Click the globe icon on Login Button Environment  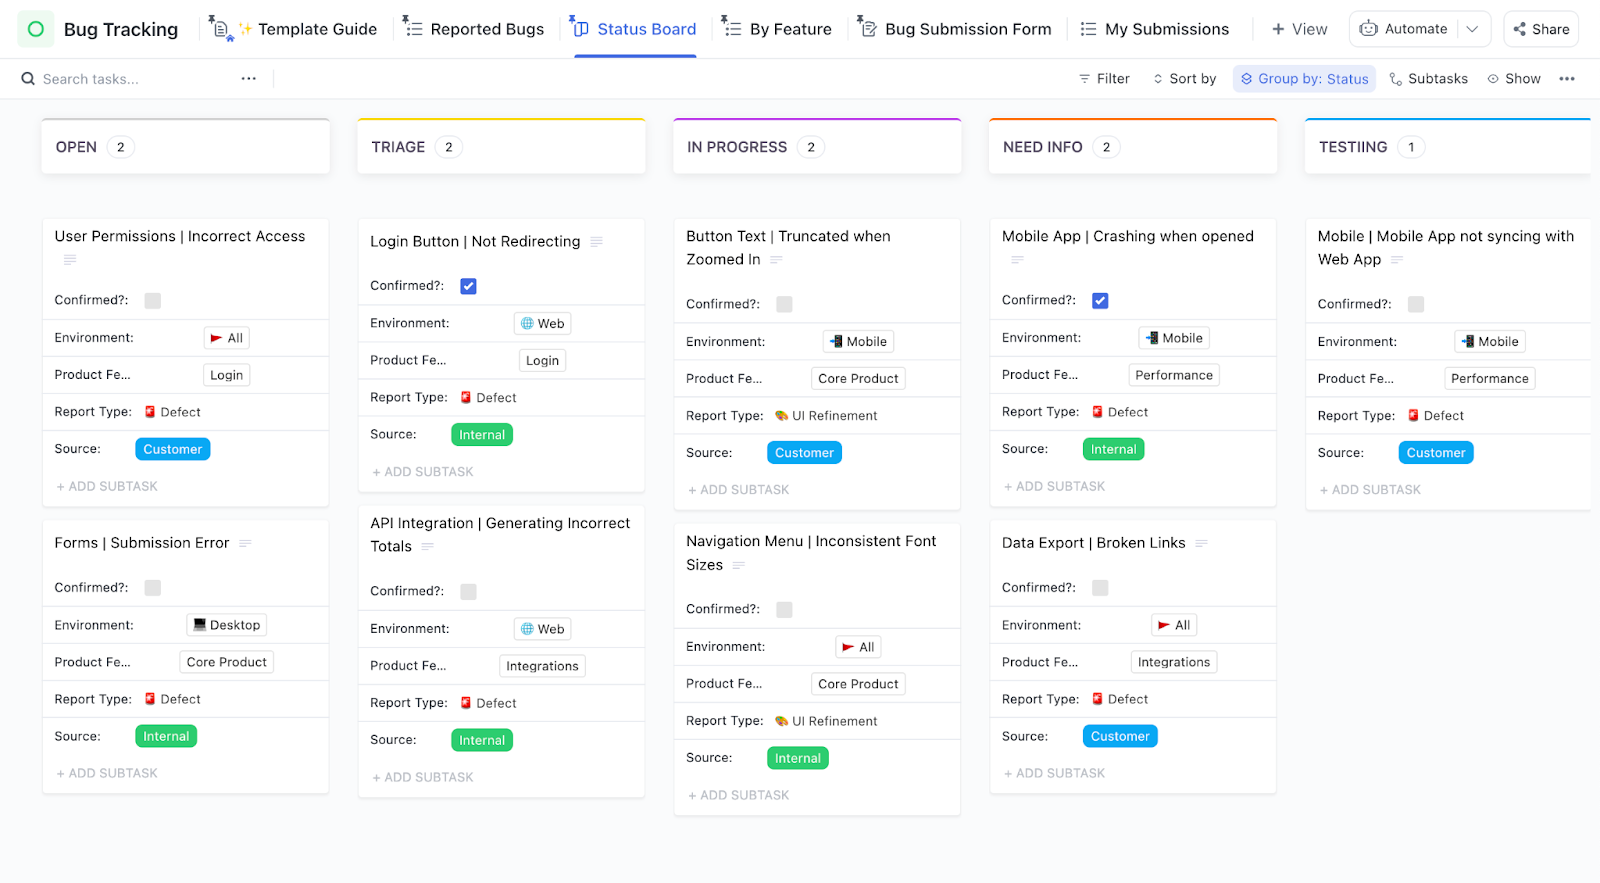pyautogui.click(x=527, y=324)
